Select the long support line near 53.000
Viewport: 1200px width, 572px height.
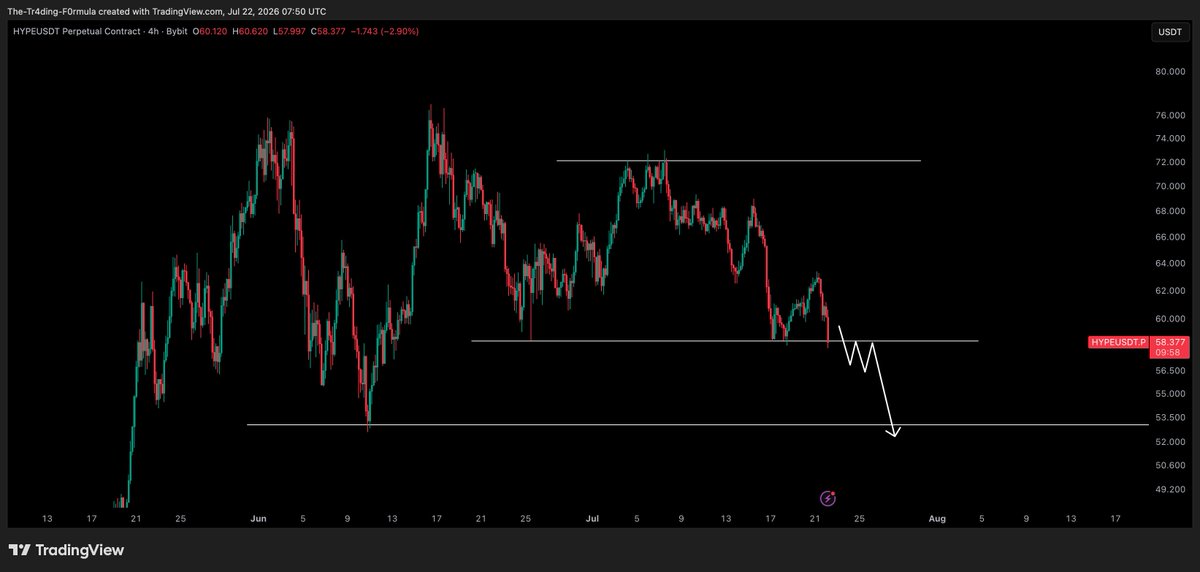[697, 425]
